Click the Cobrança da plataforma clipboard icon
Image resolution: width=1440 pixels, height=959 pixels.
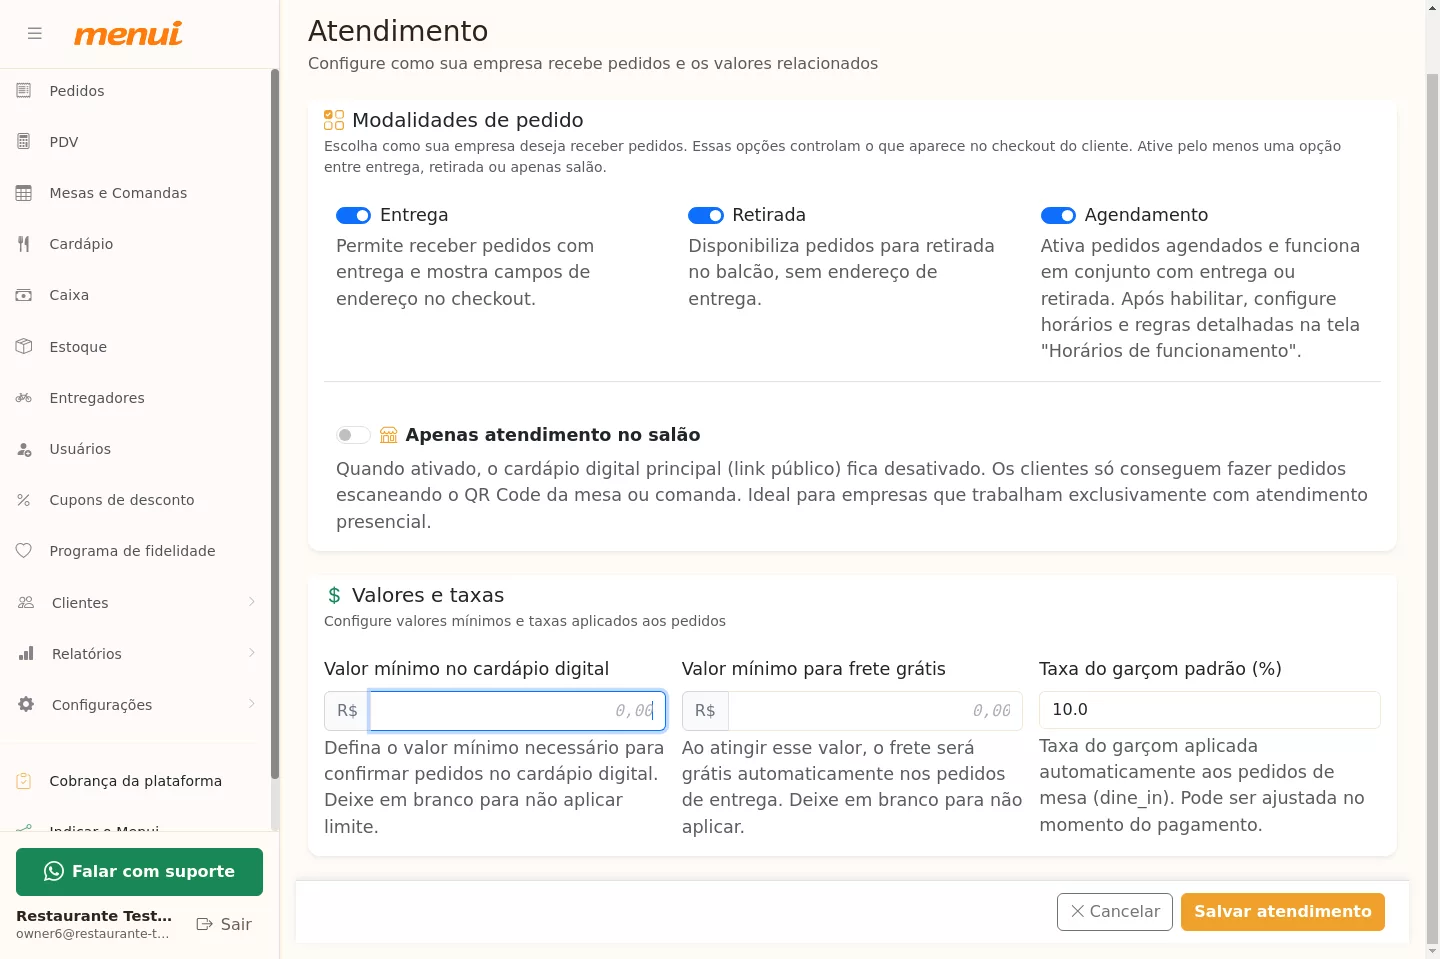[24, 781]
